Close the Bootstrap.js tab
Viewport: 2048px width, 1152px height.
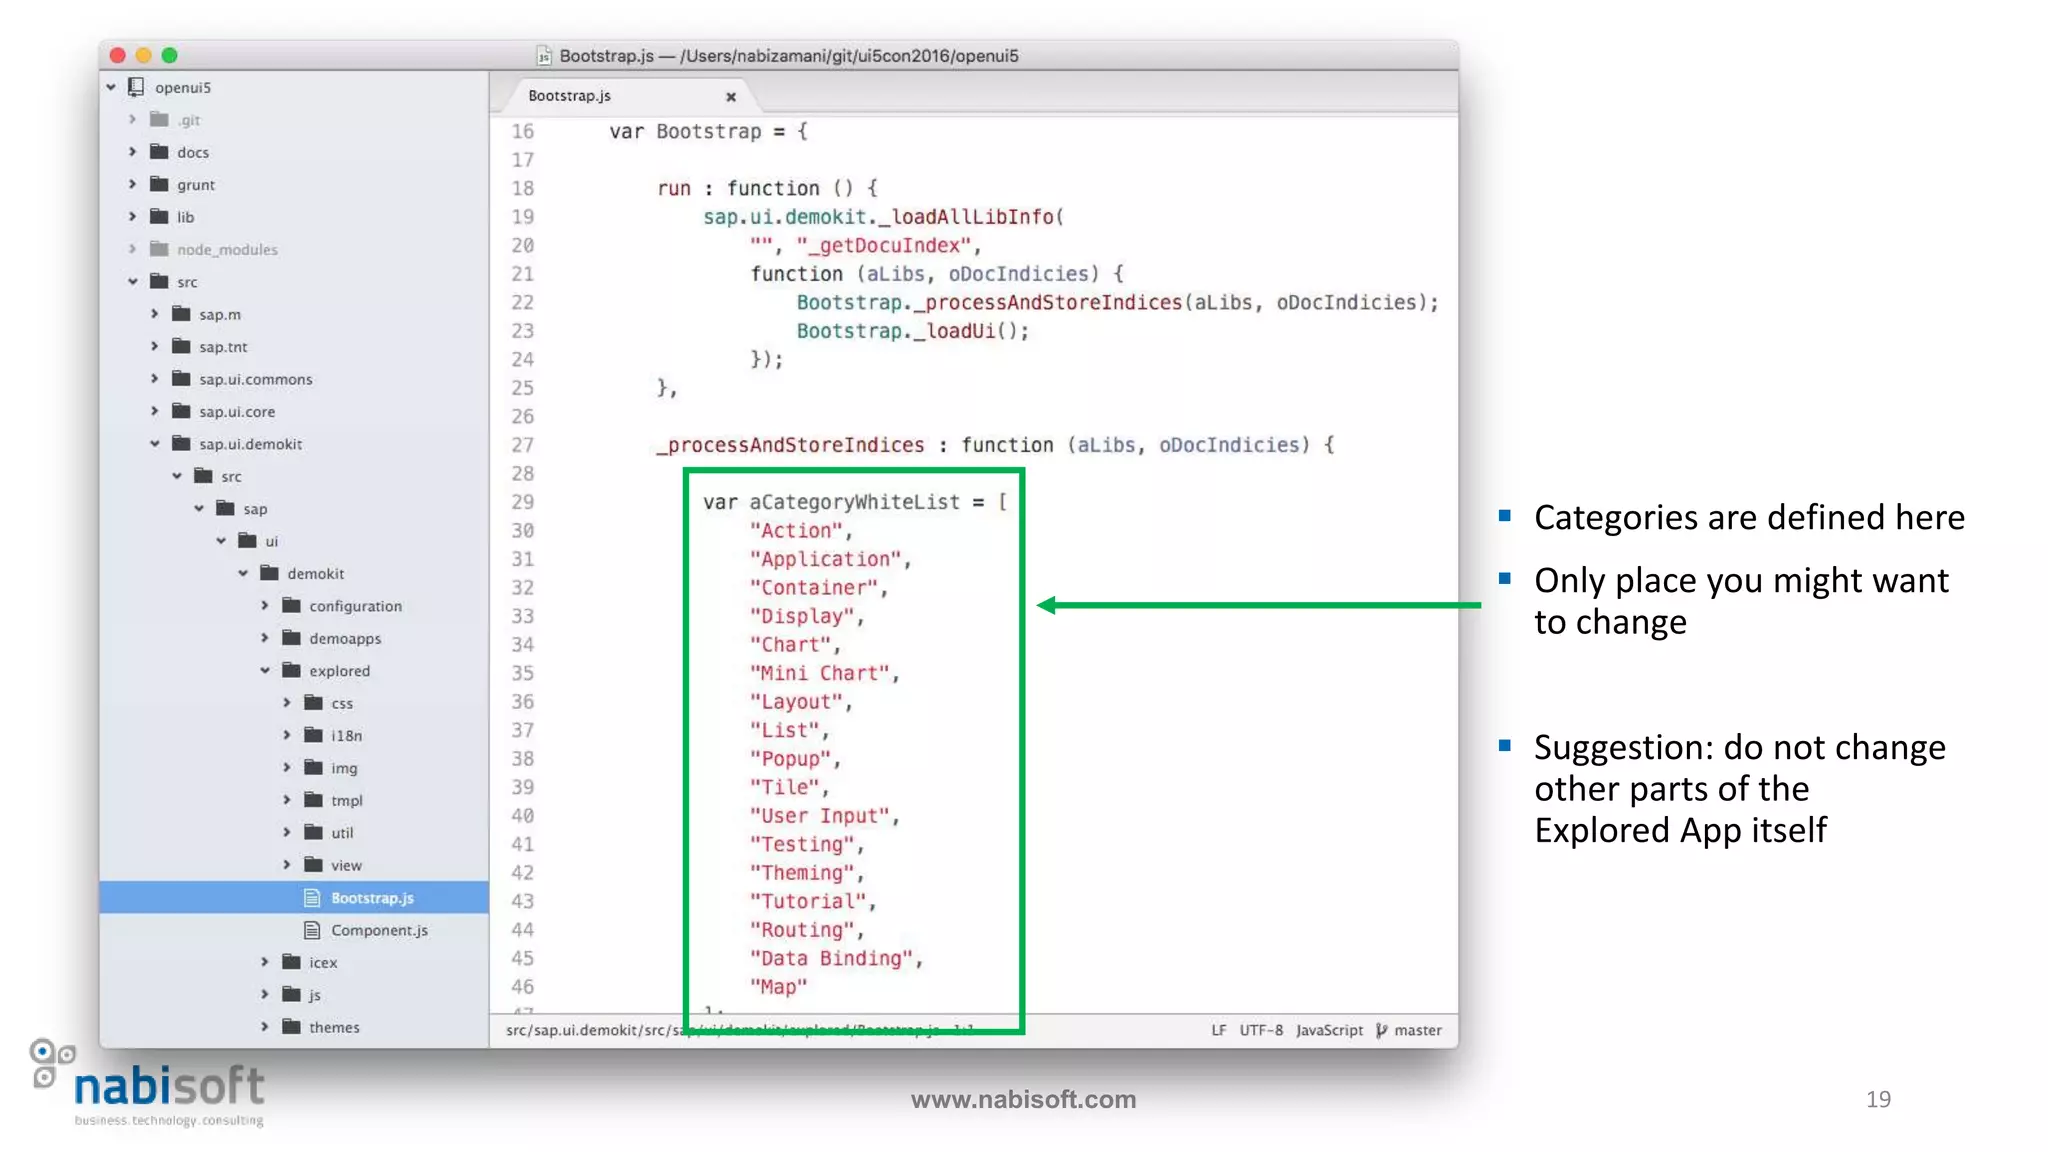[731, 96]
